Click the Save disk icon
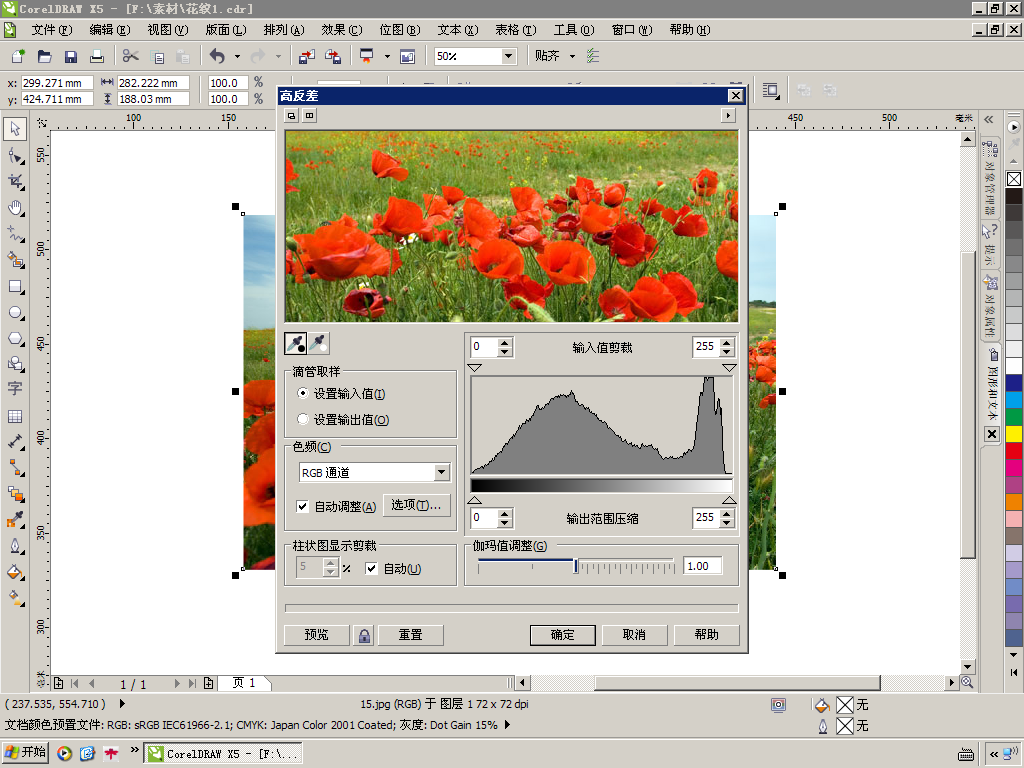1024x768 pixels. [x=71, y=56]
